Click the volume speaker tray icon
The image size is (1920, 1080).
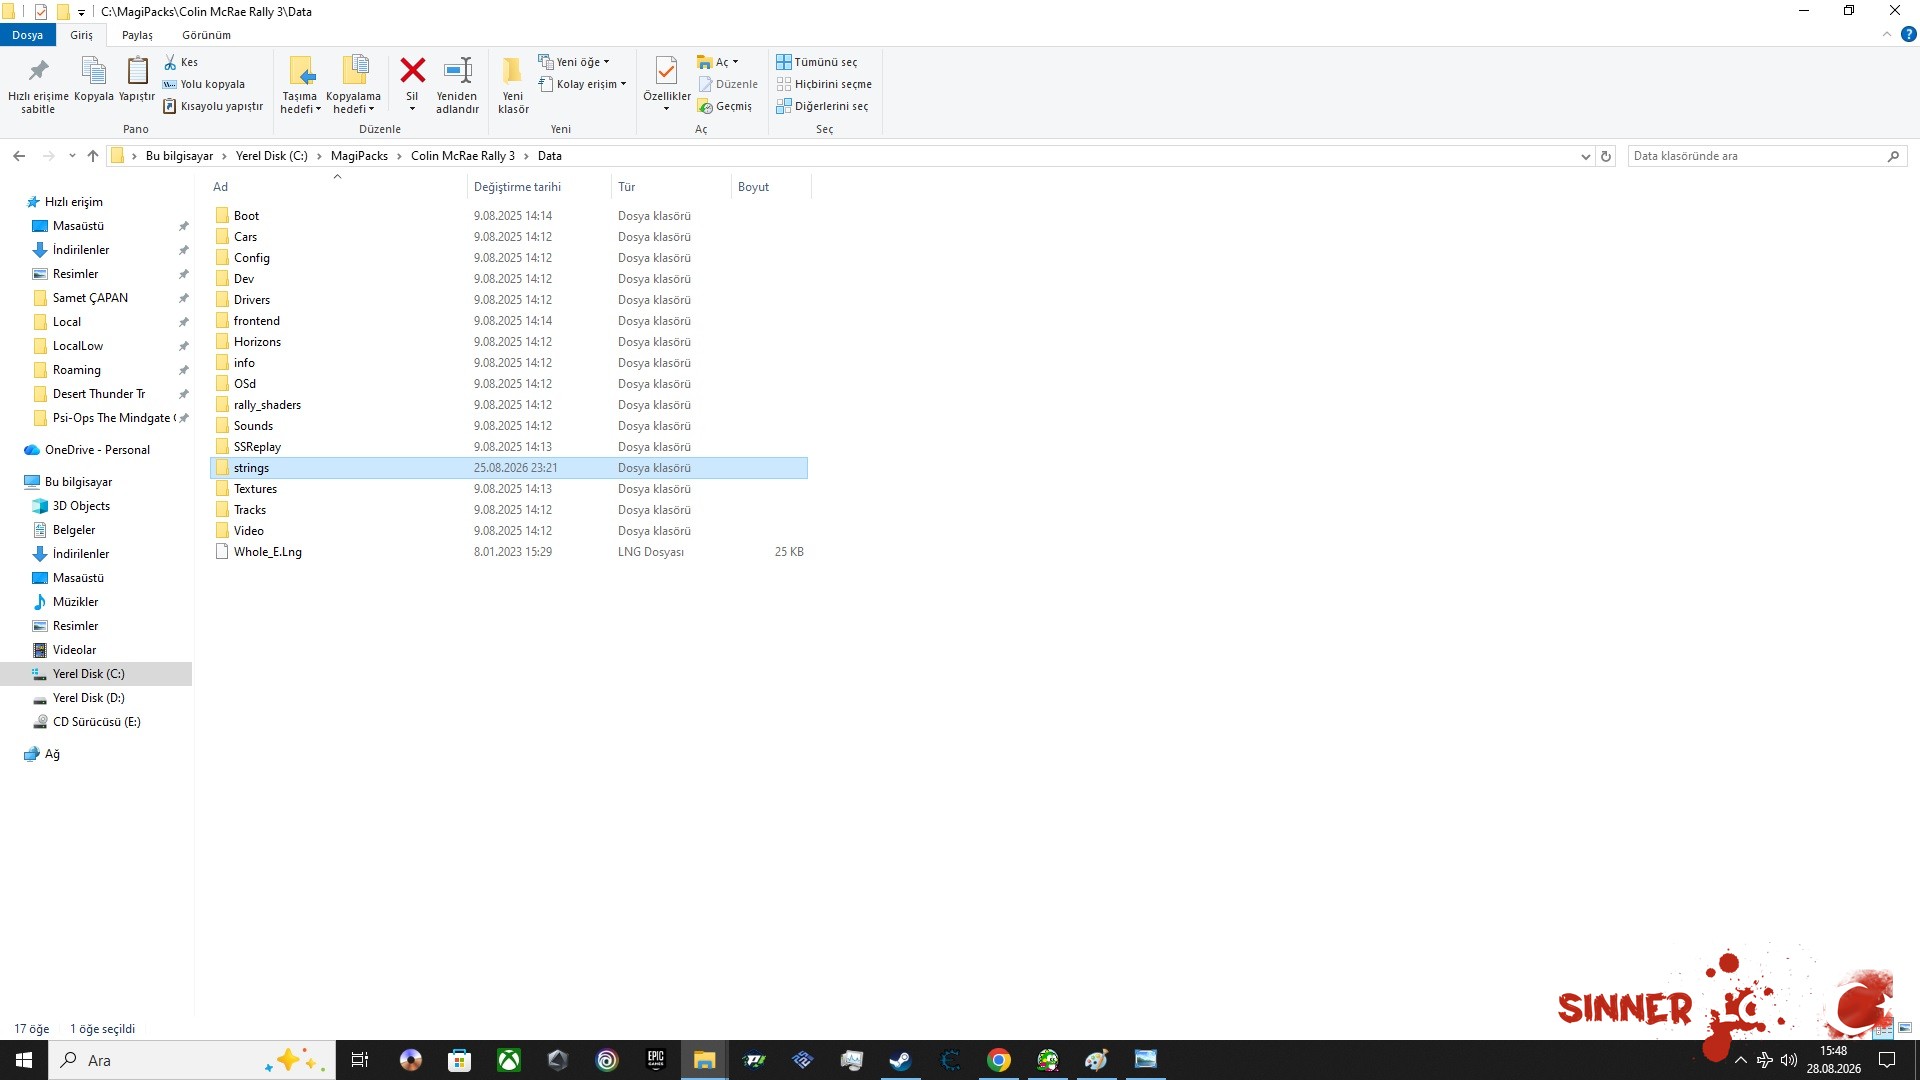coord(1789,1060)
